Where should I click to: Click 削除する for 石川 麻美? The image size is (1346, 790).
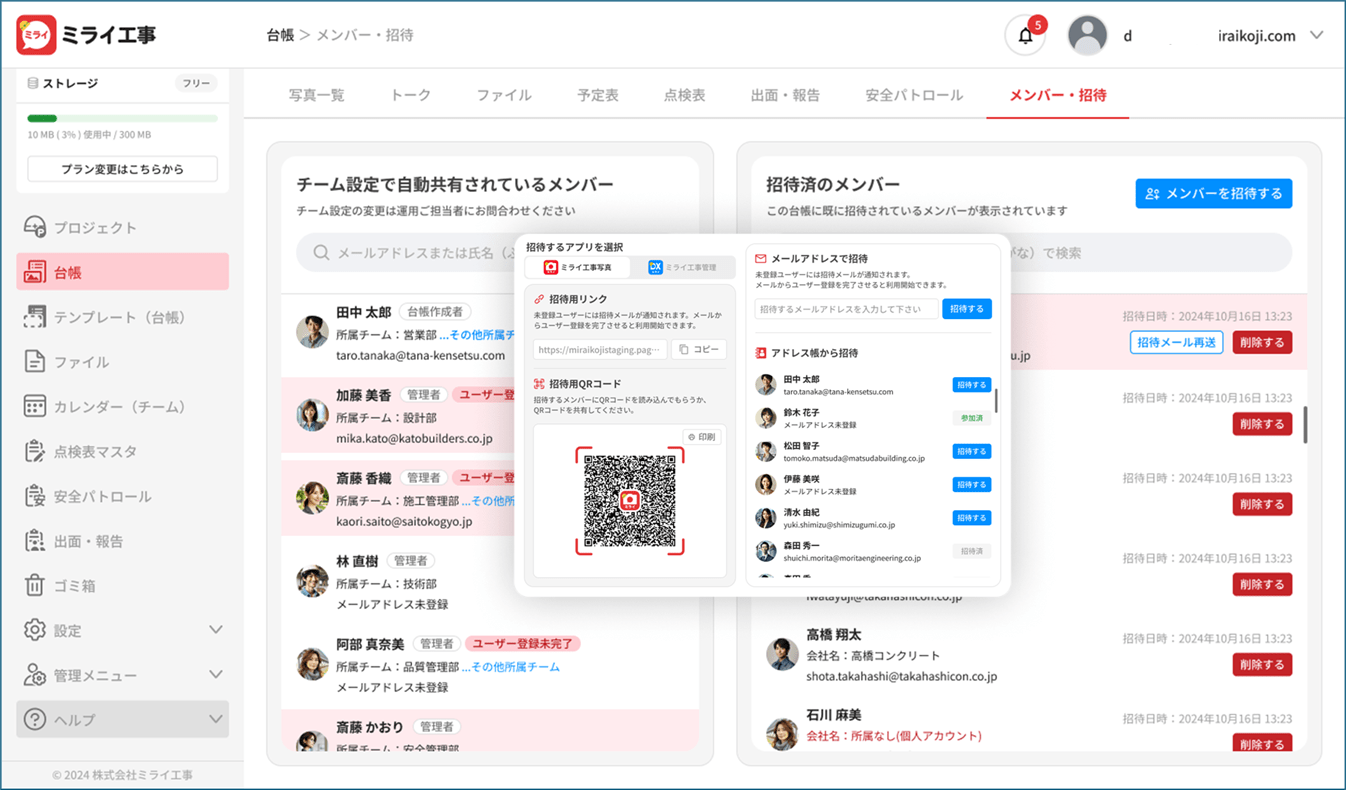[1262, 744]
